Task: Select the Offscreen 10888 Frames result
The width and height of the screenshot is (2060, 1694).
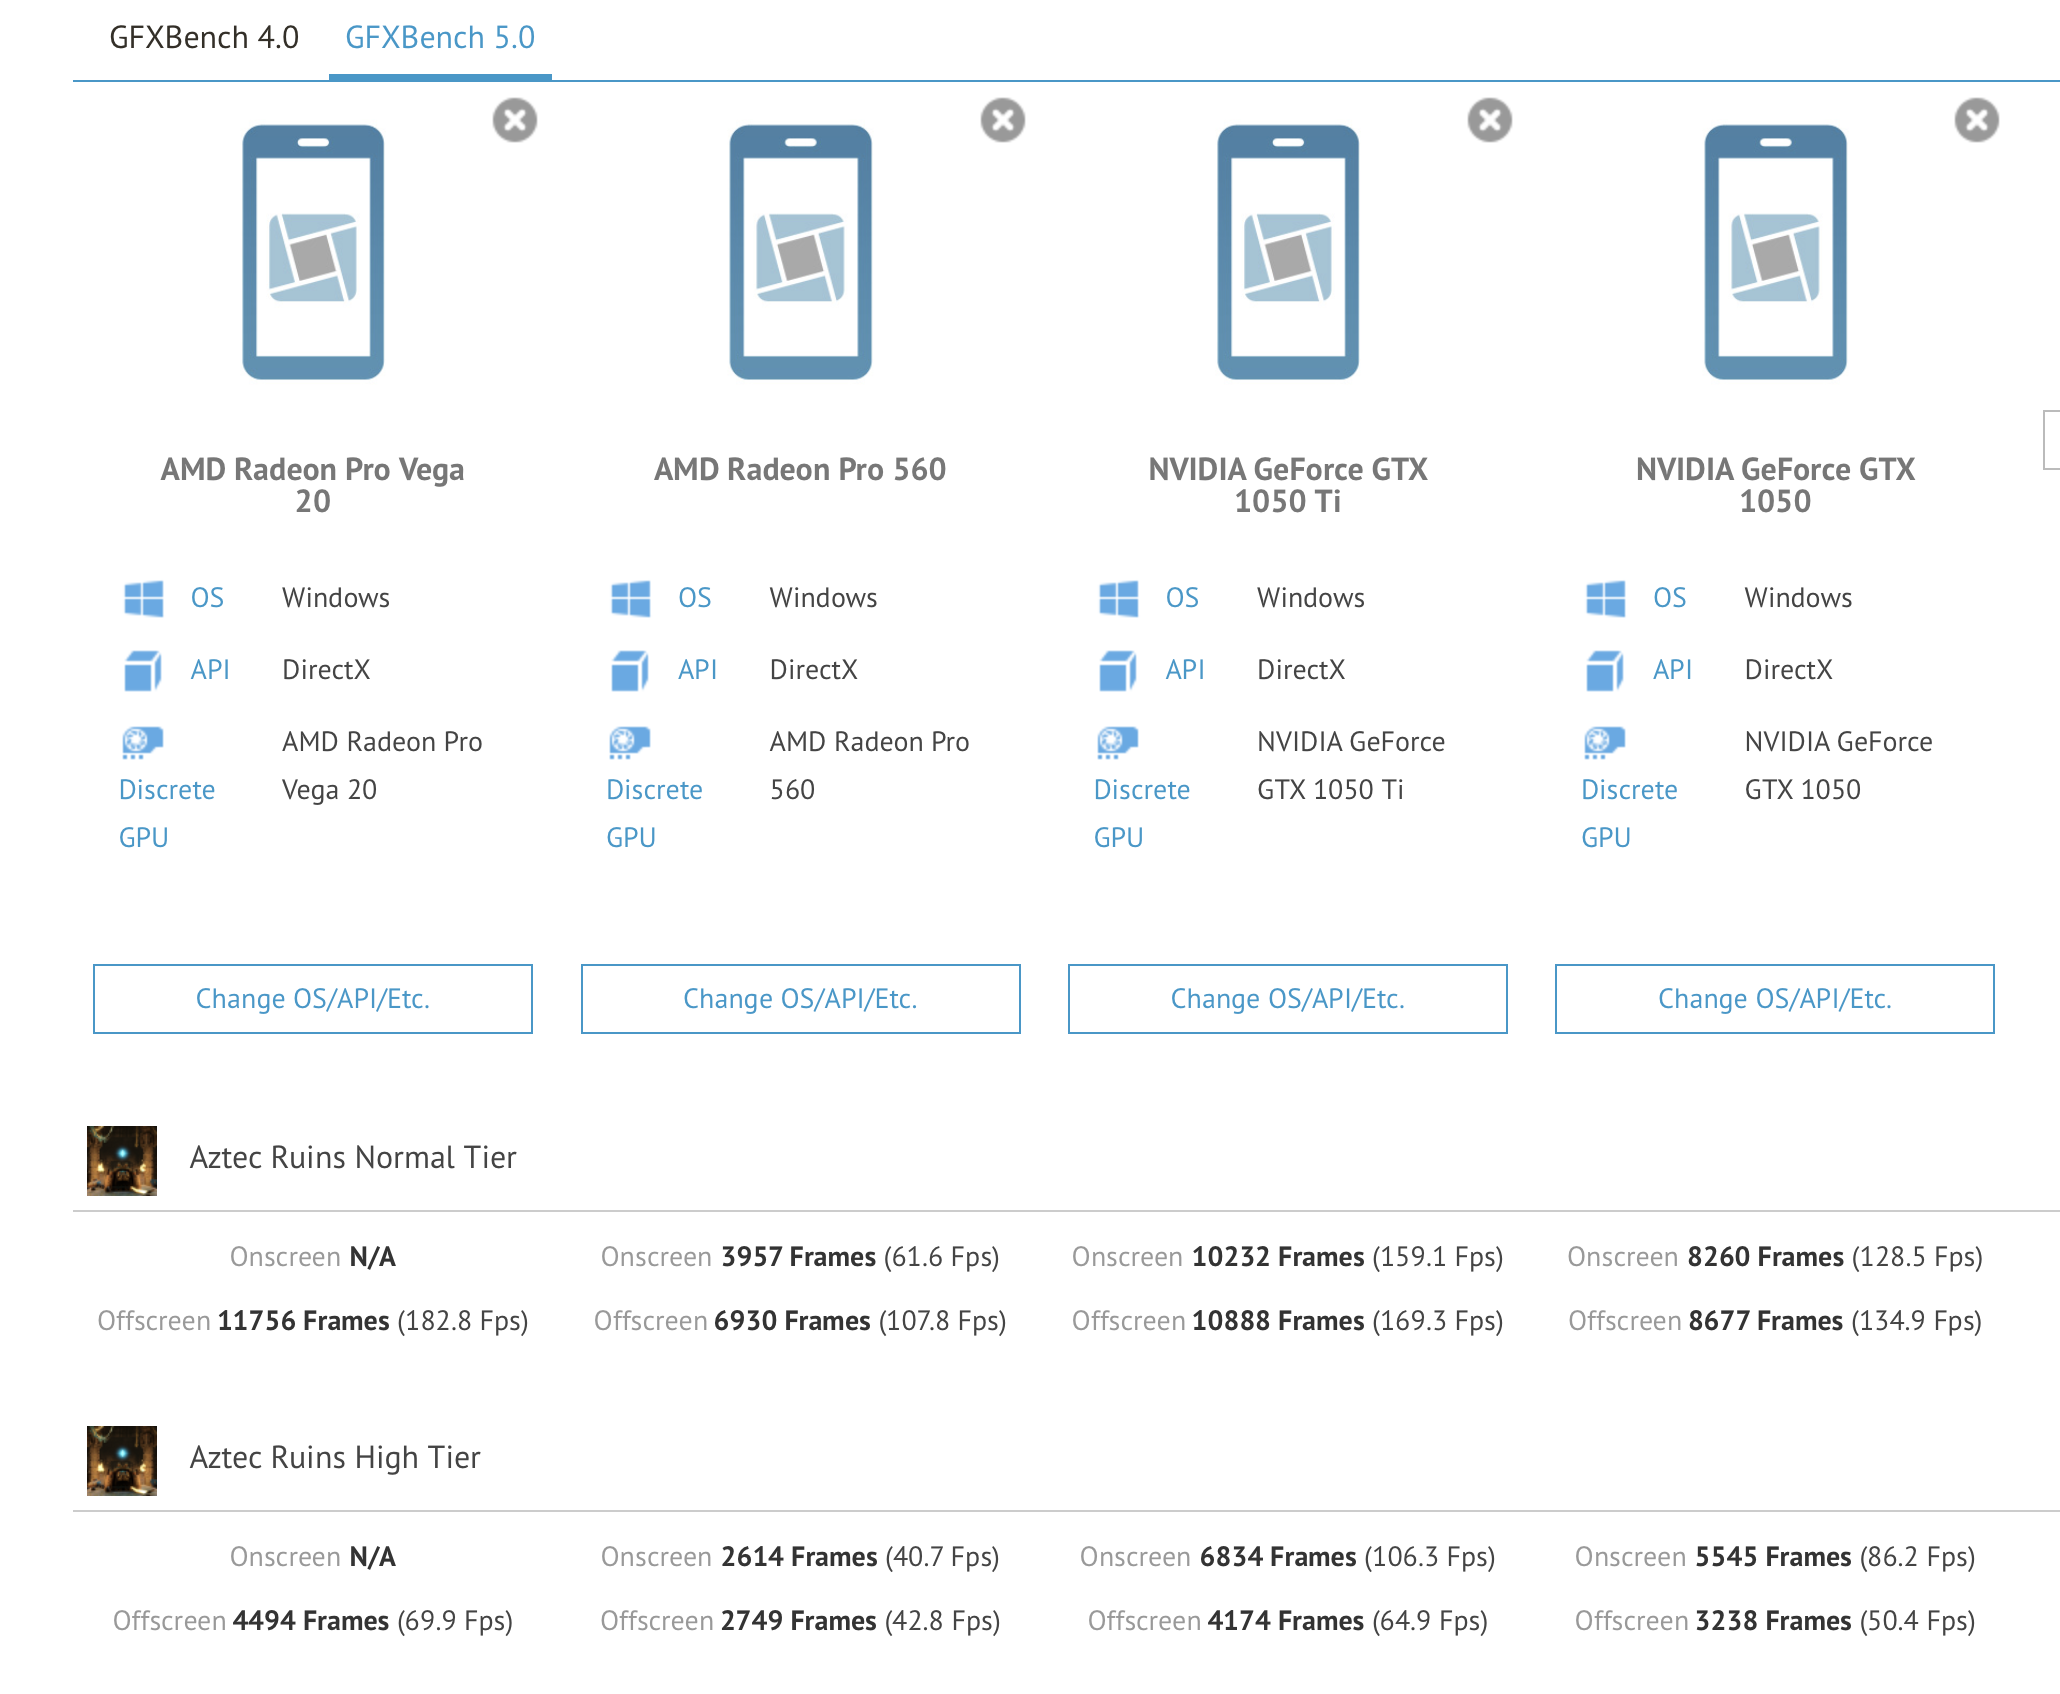Action: click(1288, 1321)
